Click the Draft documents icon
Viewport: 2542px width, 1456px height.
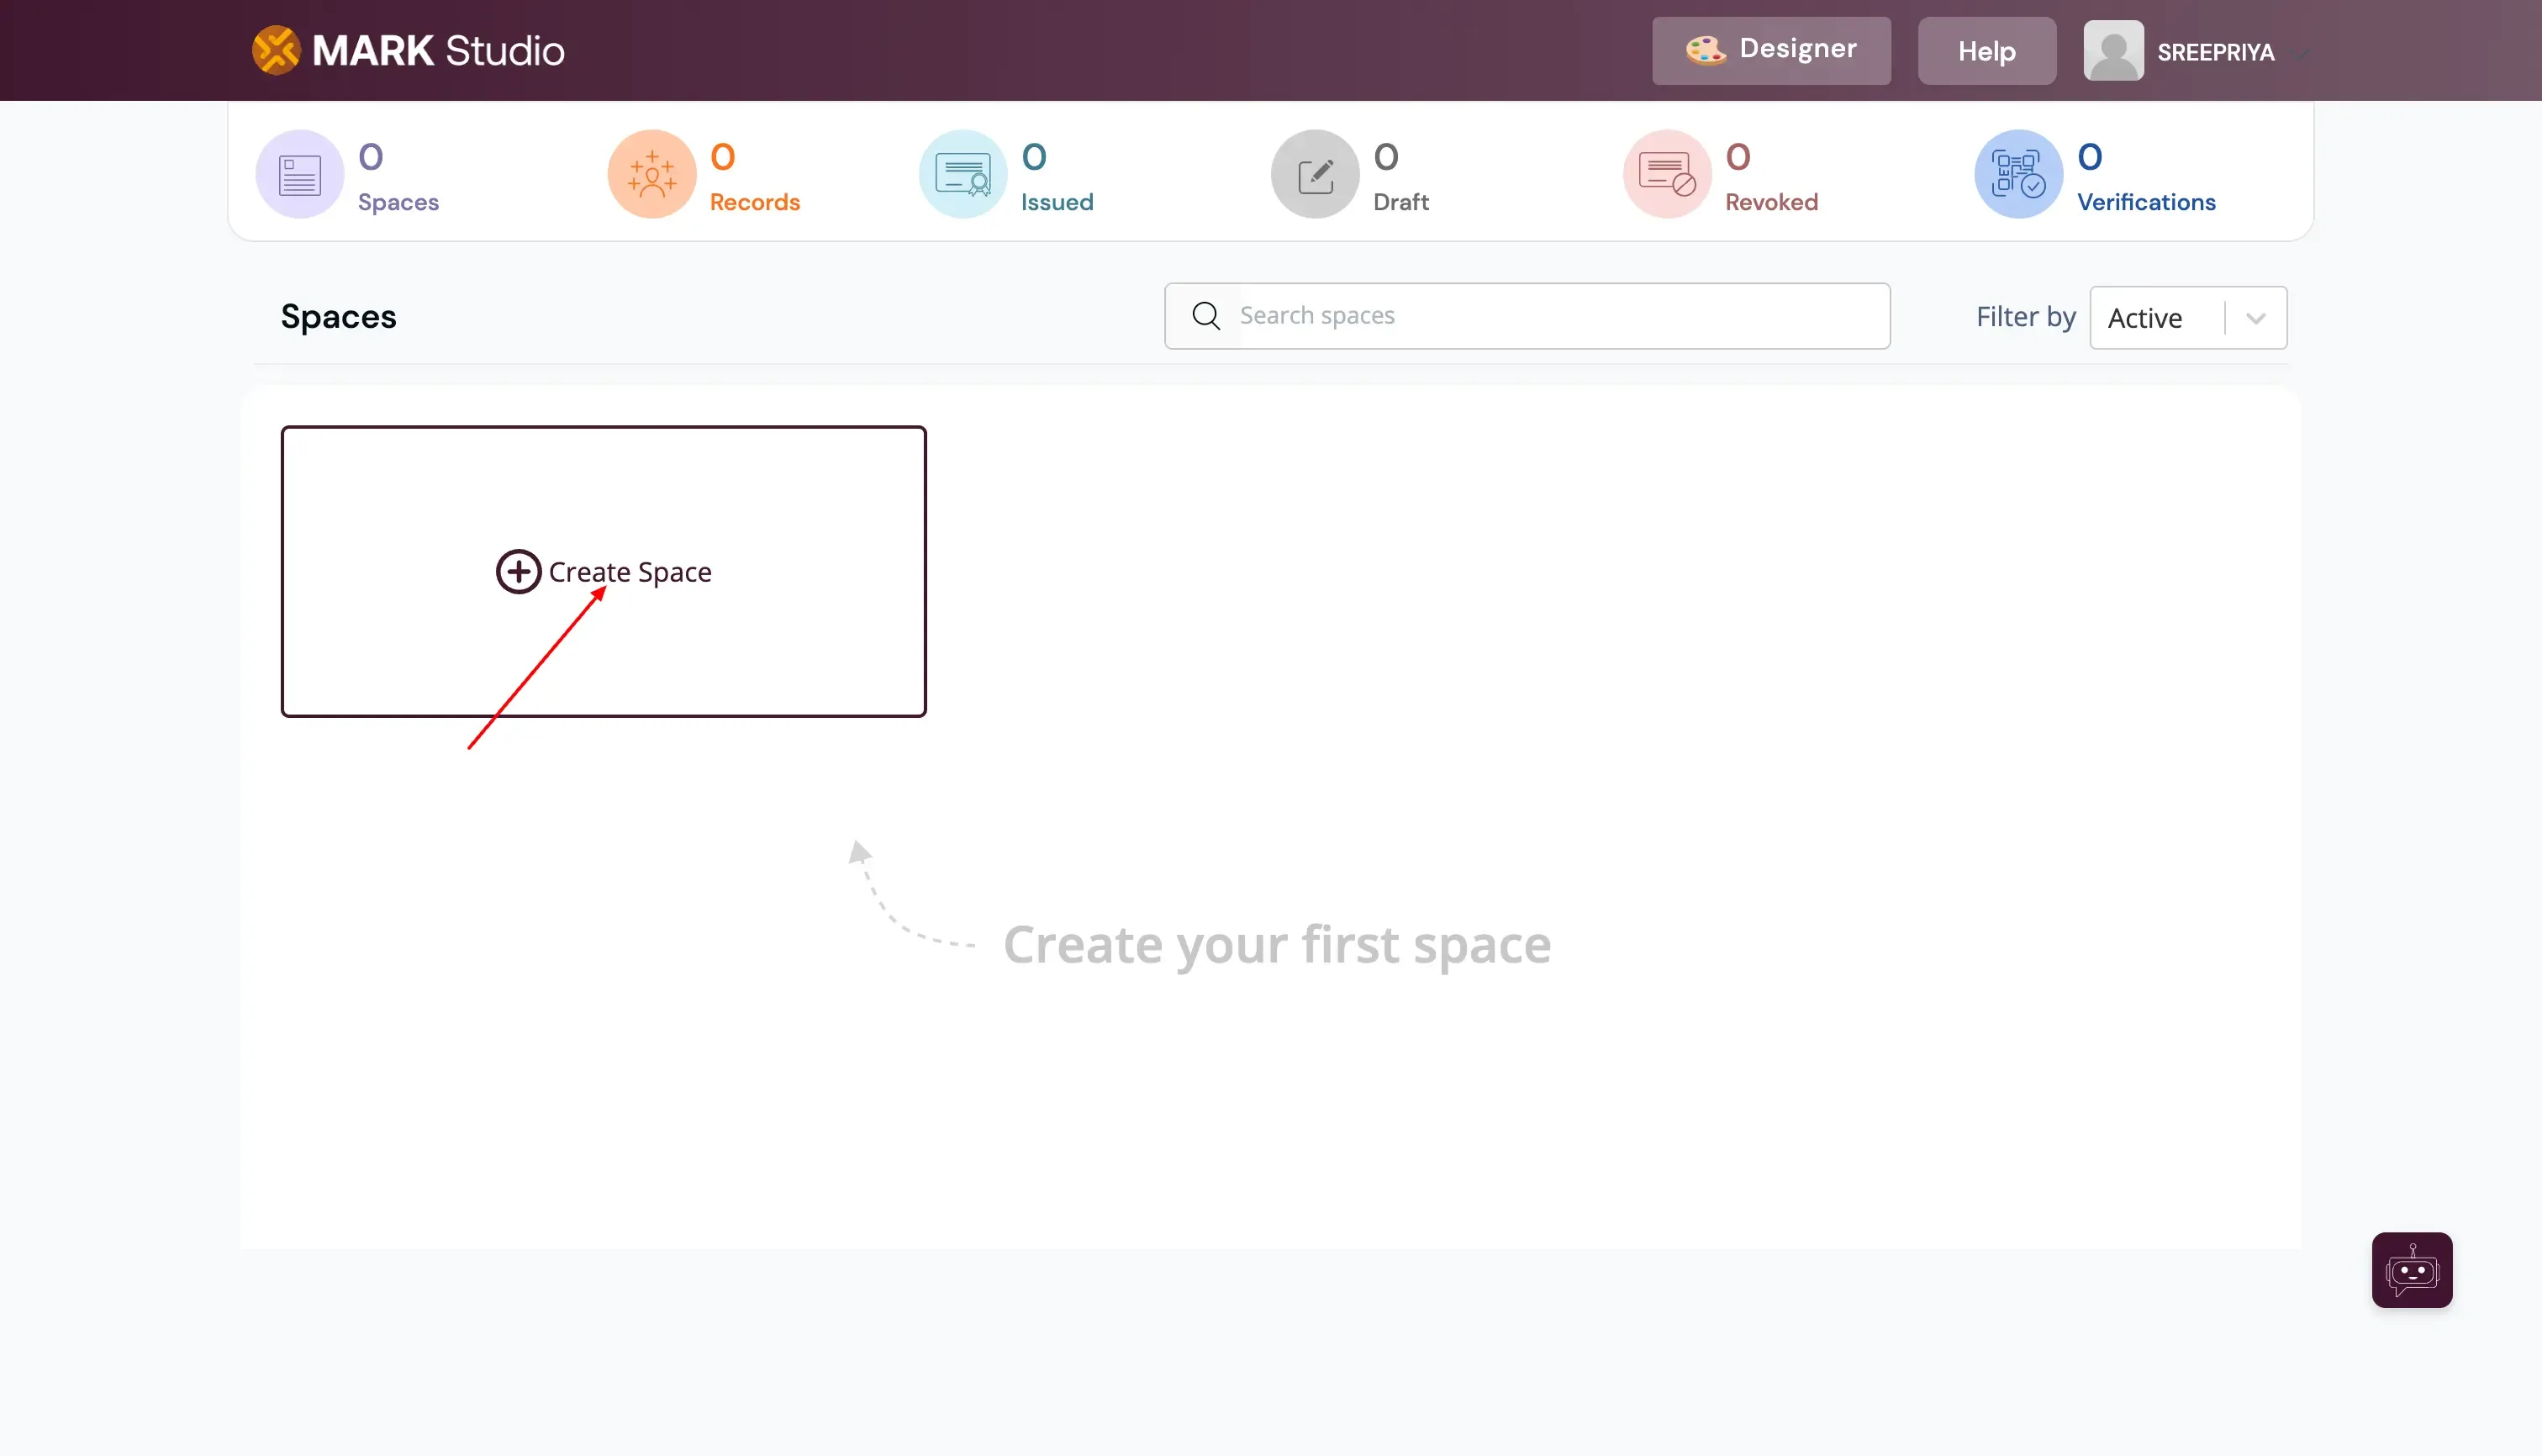coord(1314,173)
